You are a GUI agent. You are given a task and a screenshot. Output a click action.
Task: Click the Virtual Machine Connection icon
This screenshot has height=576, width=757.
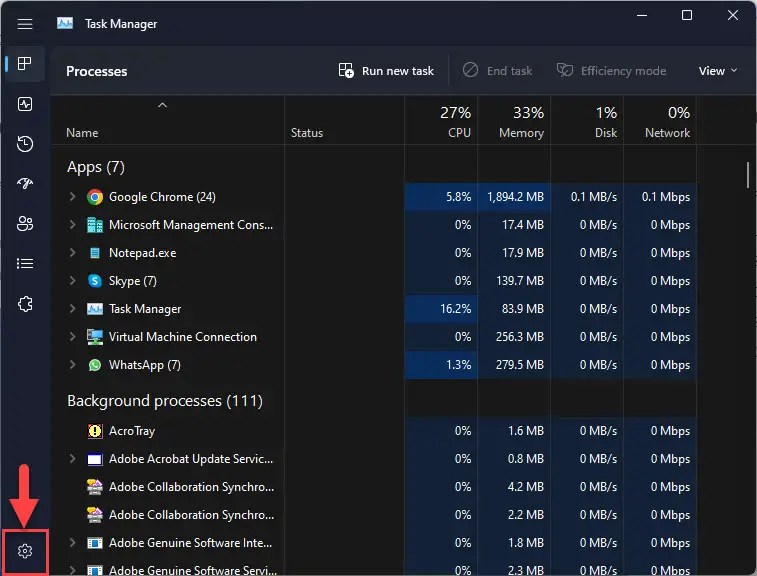[x=95, y=337]
